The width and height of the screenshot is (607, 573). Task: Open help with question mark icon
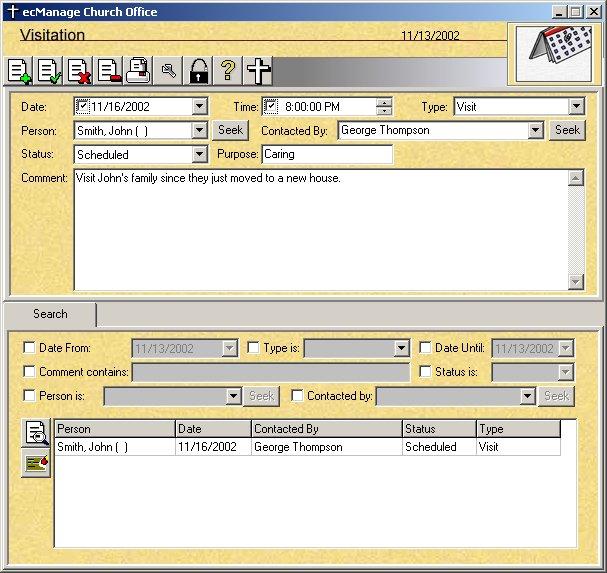point(228,71)
